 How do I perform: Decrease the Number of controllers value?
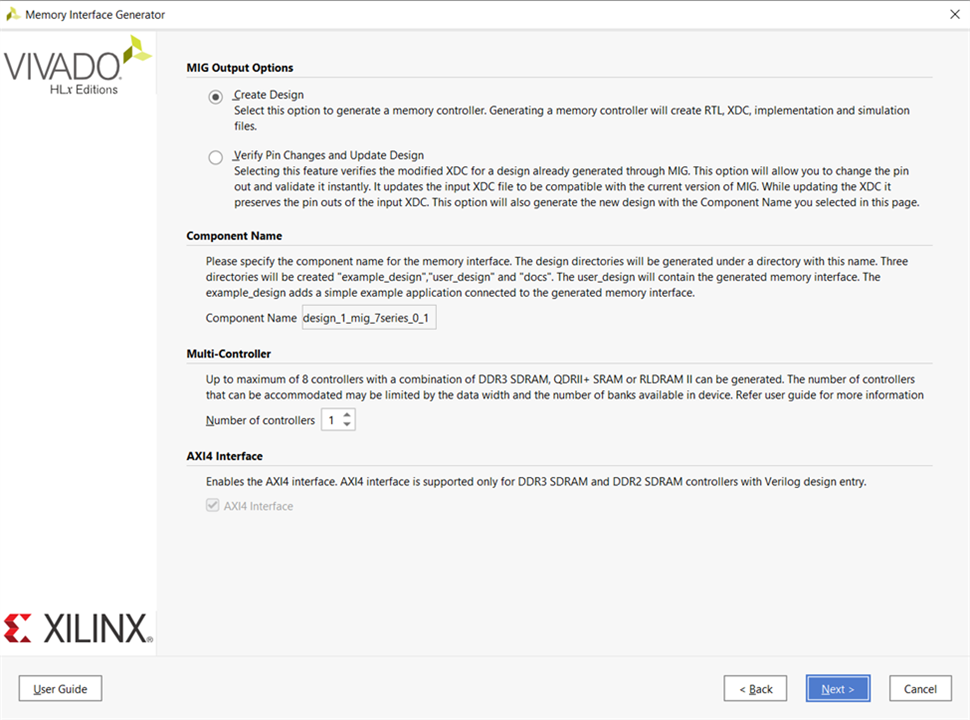tap(347, 425)
